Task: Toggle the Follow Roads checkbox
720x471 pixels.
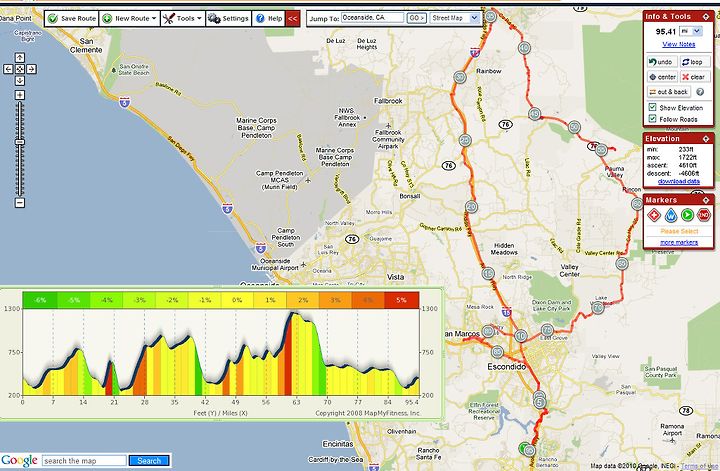Action: click(652, 119)
